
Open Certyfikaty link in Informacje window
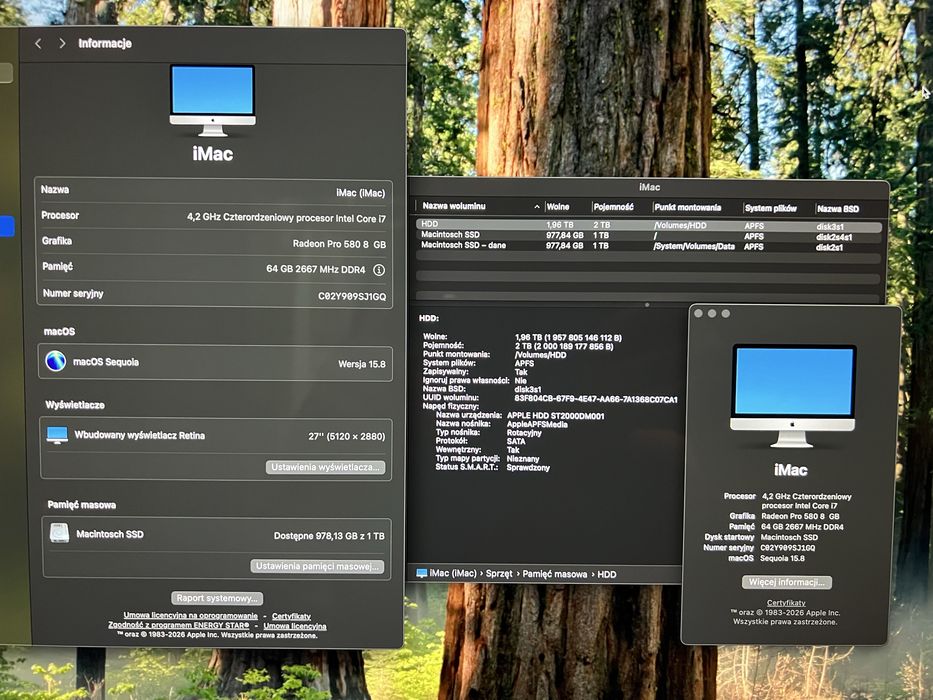click(292, 616)
